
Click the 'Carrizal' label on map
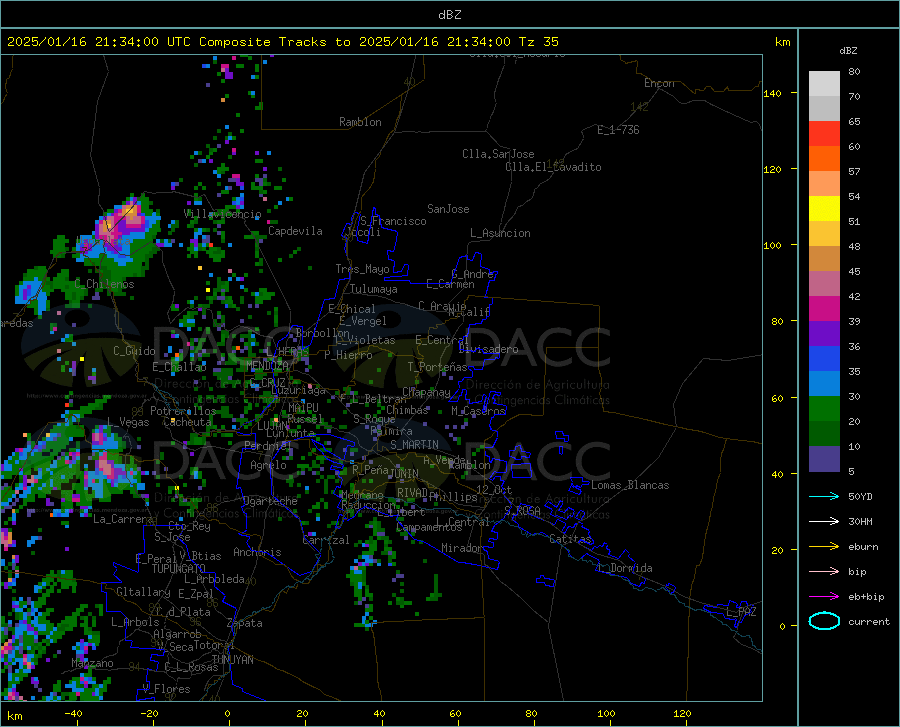coord(325,540)
